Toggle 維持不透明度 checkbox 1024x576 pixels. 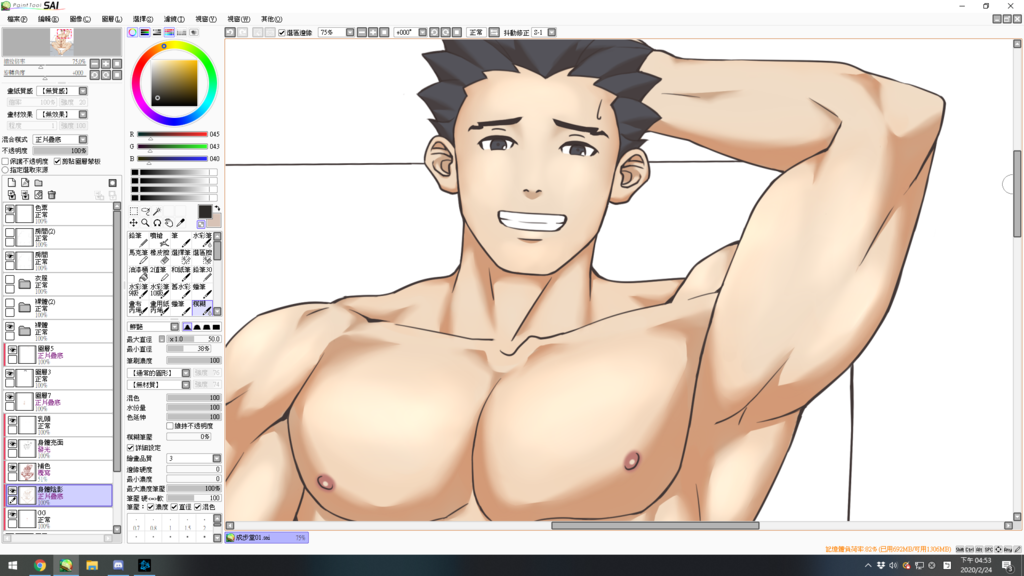170,426
